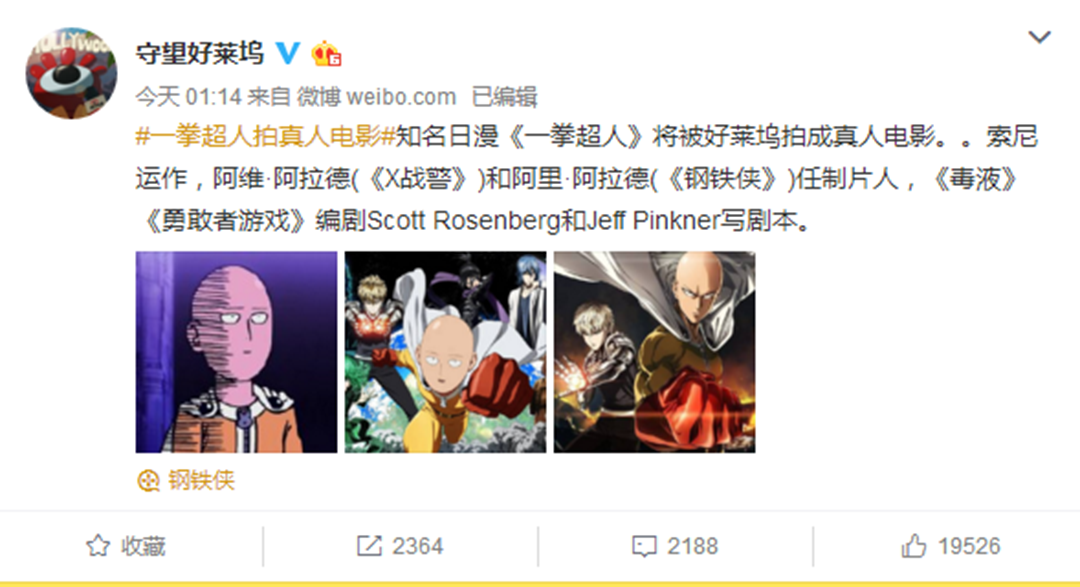Screen dimensions: 1080x587
Task: Click the orange crown membership badge
Action: click(326, 53)
